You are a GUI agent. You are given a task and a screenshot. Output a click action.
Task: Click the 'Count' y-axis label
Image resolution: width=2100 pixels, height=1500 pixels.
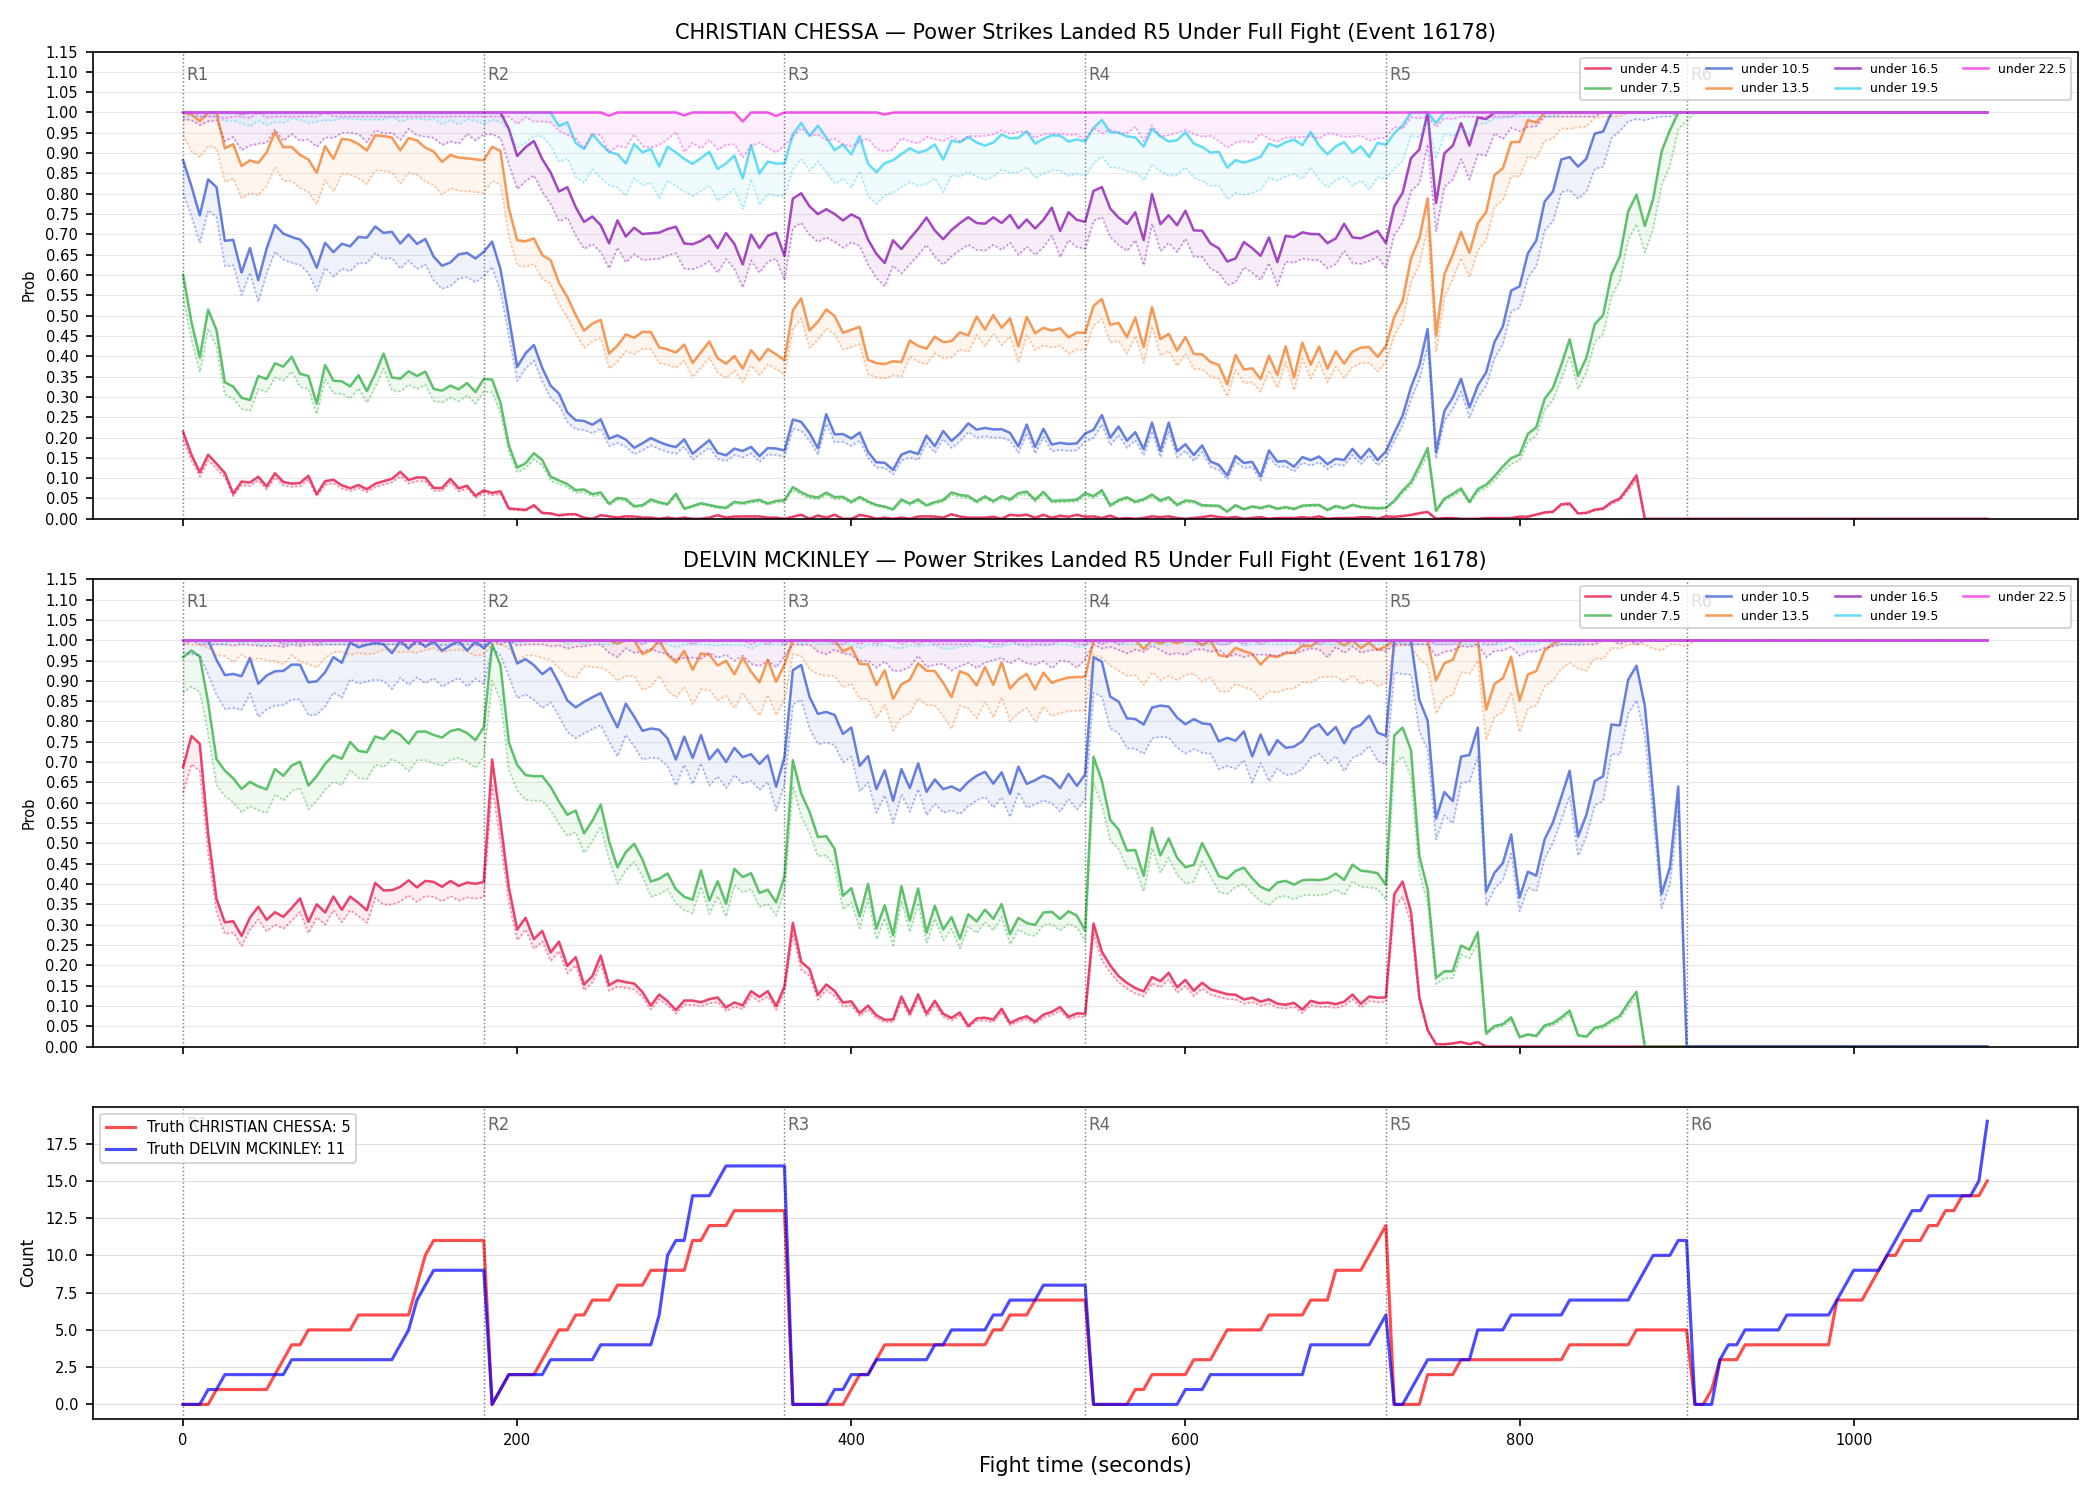27,1263
